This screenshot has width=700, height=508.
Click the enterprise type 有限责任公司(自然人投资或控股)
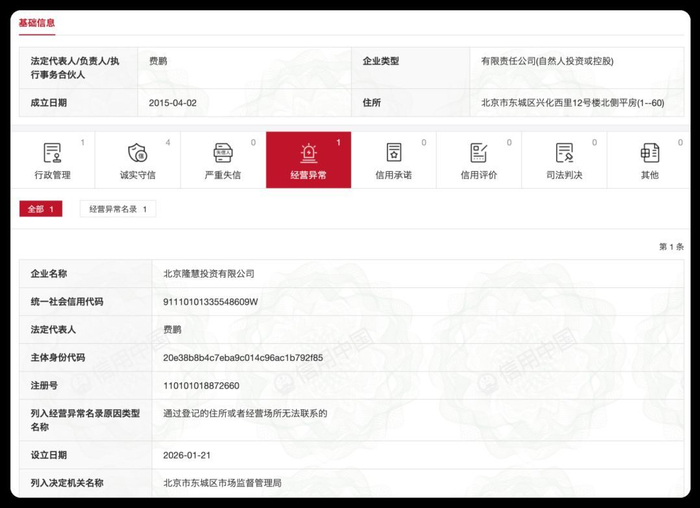click(547, 61)
